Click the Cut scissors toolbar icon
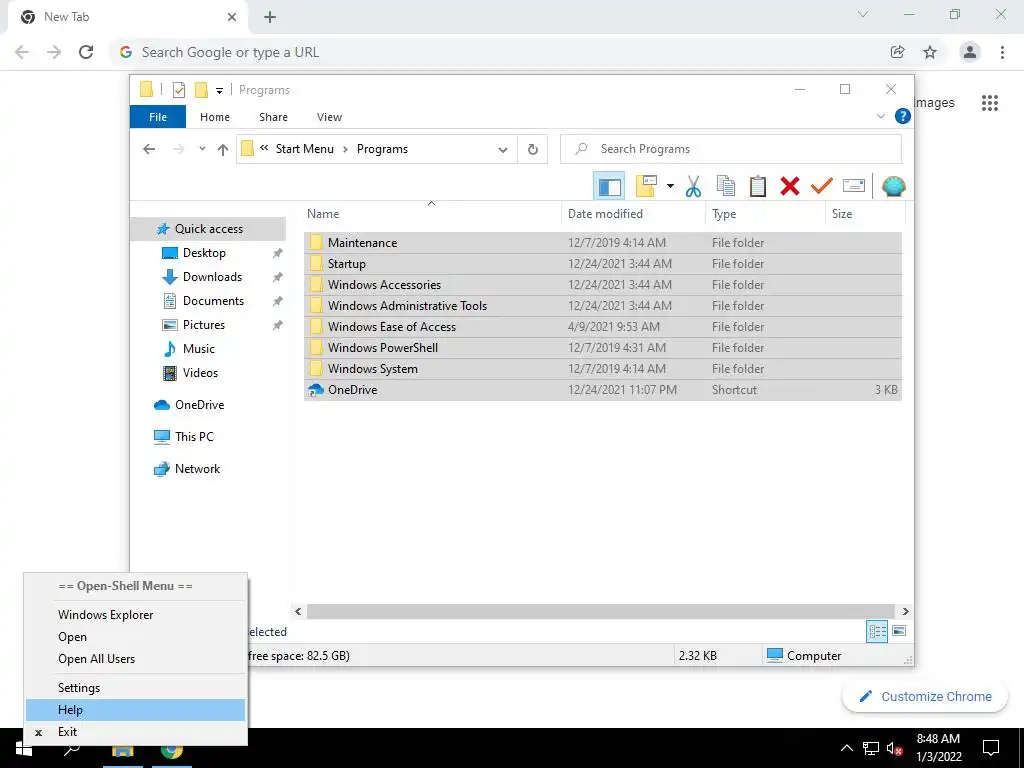Viewport: 1024px width, 768px height. 694,187
